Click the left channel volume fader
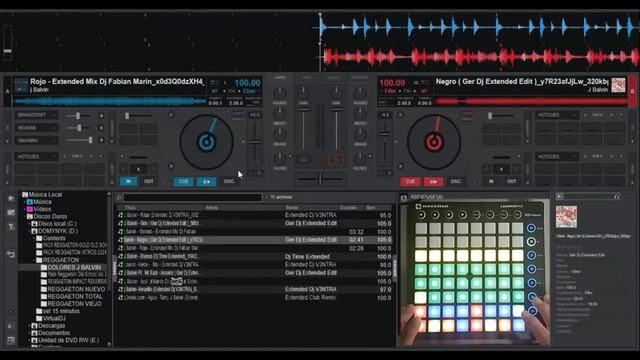 point(303,129)
